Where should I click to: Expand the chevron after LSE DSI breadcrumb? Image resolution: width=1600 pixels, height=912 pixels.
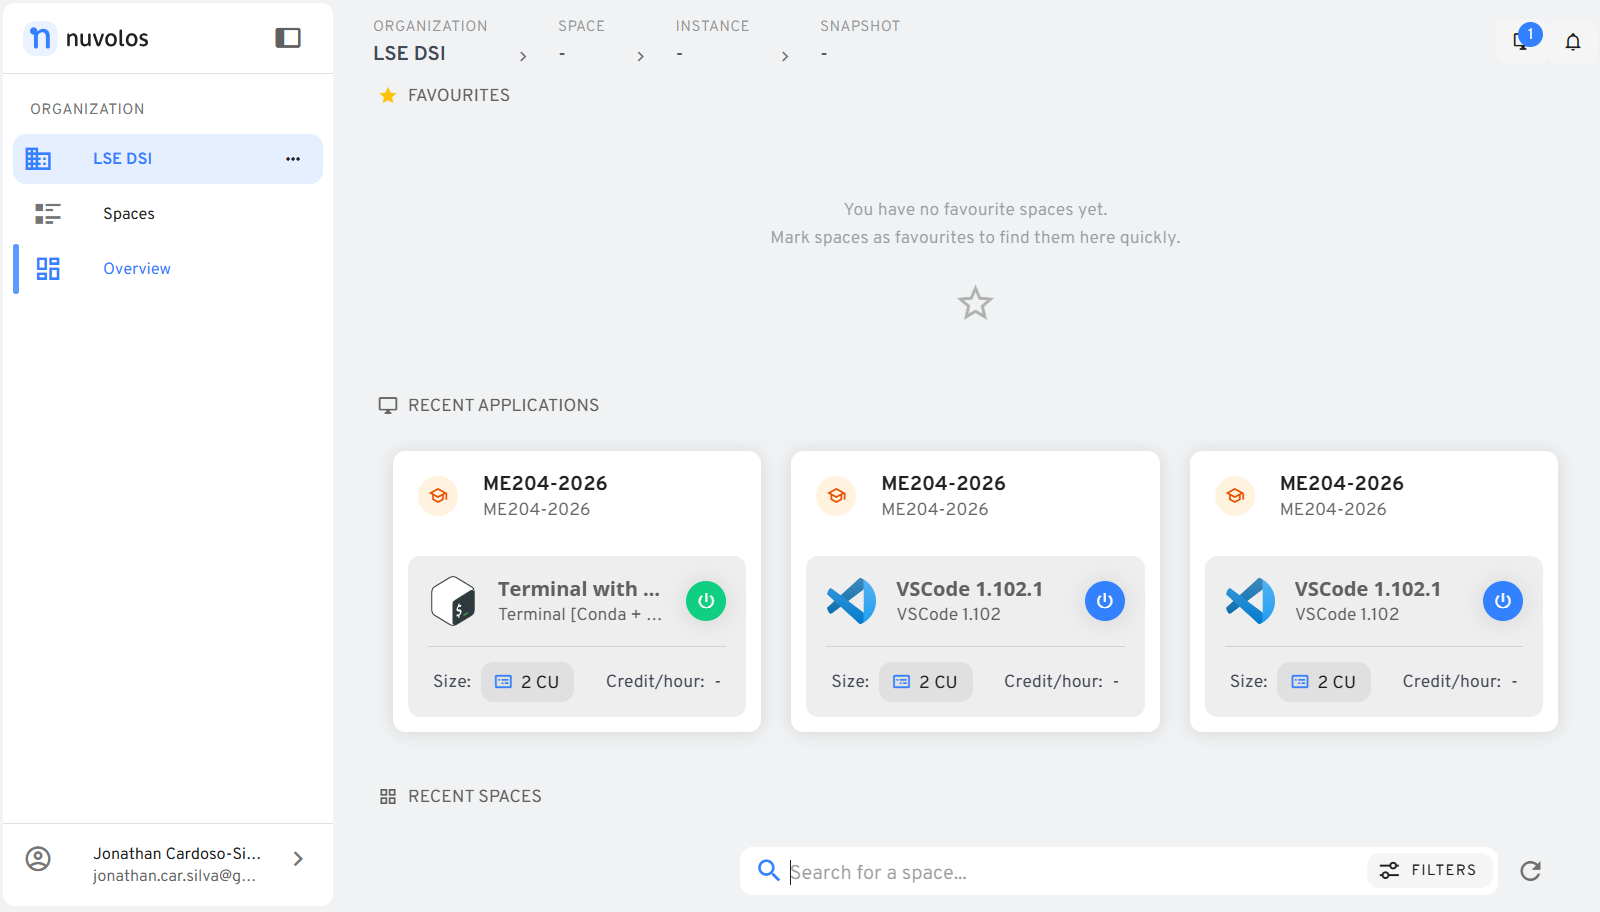pyautogui.click(x=523, y=57)
